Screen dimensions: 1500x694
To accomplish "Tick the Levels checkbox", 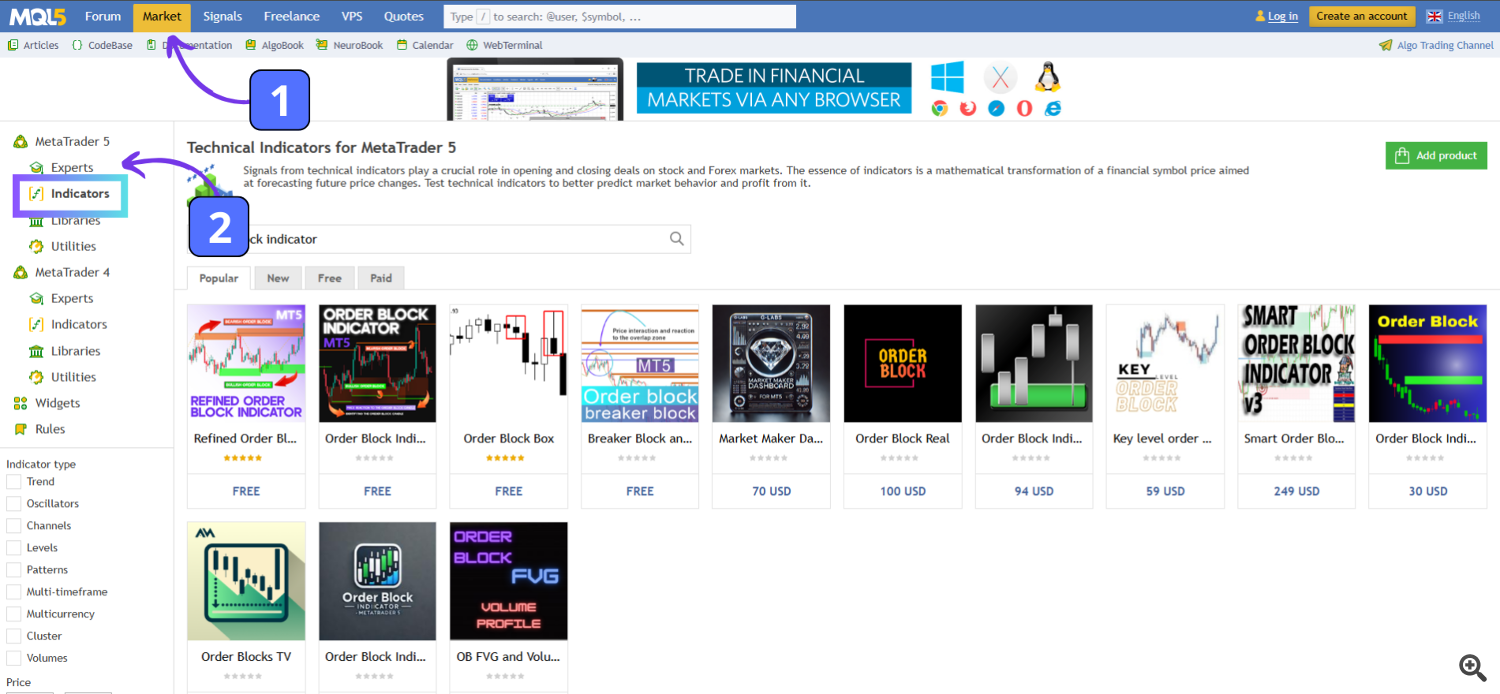I will tap(14, 548).
